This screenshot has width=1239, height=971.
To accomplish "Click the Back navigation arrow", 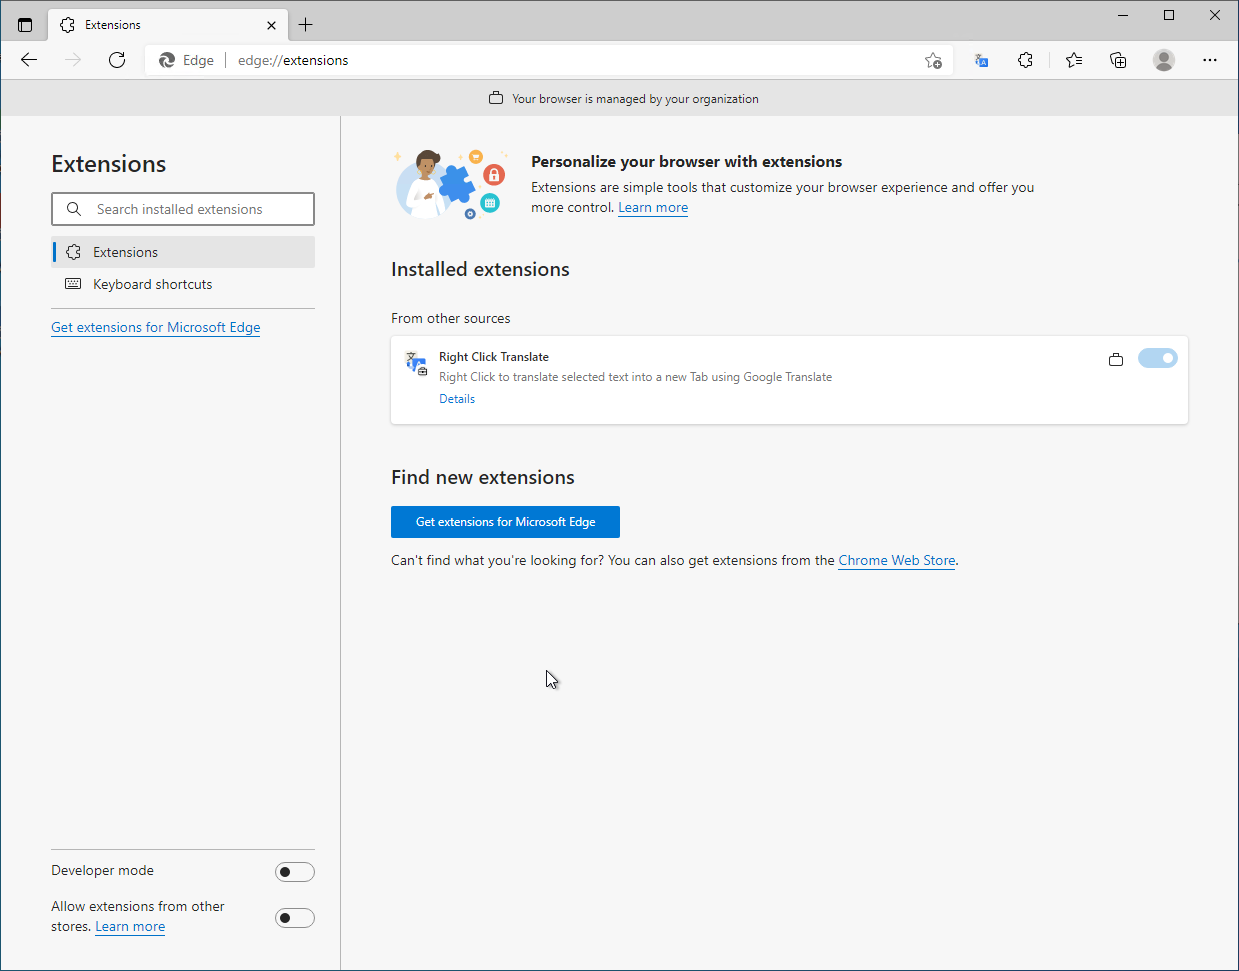I will [29, 60].
